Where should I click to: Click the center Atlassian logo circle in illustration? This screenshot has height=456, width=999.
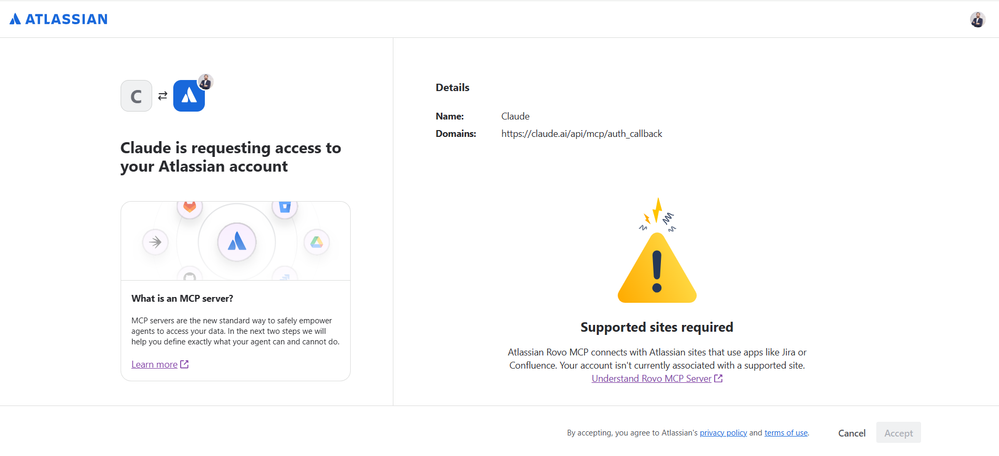pos(236,241)
